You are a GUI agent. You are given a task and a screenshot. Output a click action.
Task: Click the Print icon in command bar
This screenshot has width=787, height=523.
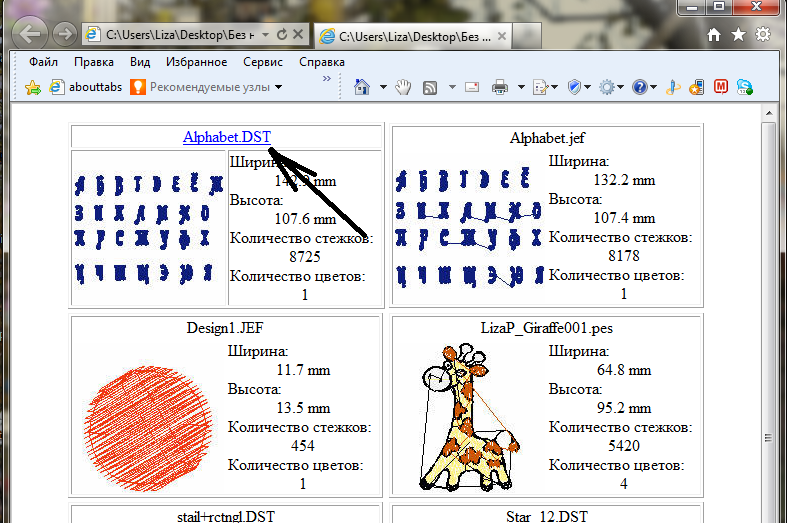point(500,88)
